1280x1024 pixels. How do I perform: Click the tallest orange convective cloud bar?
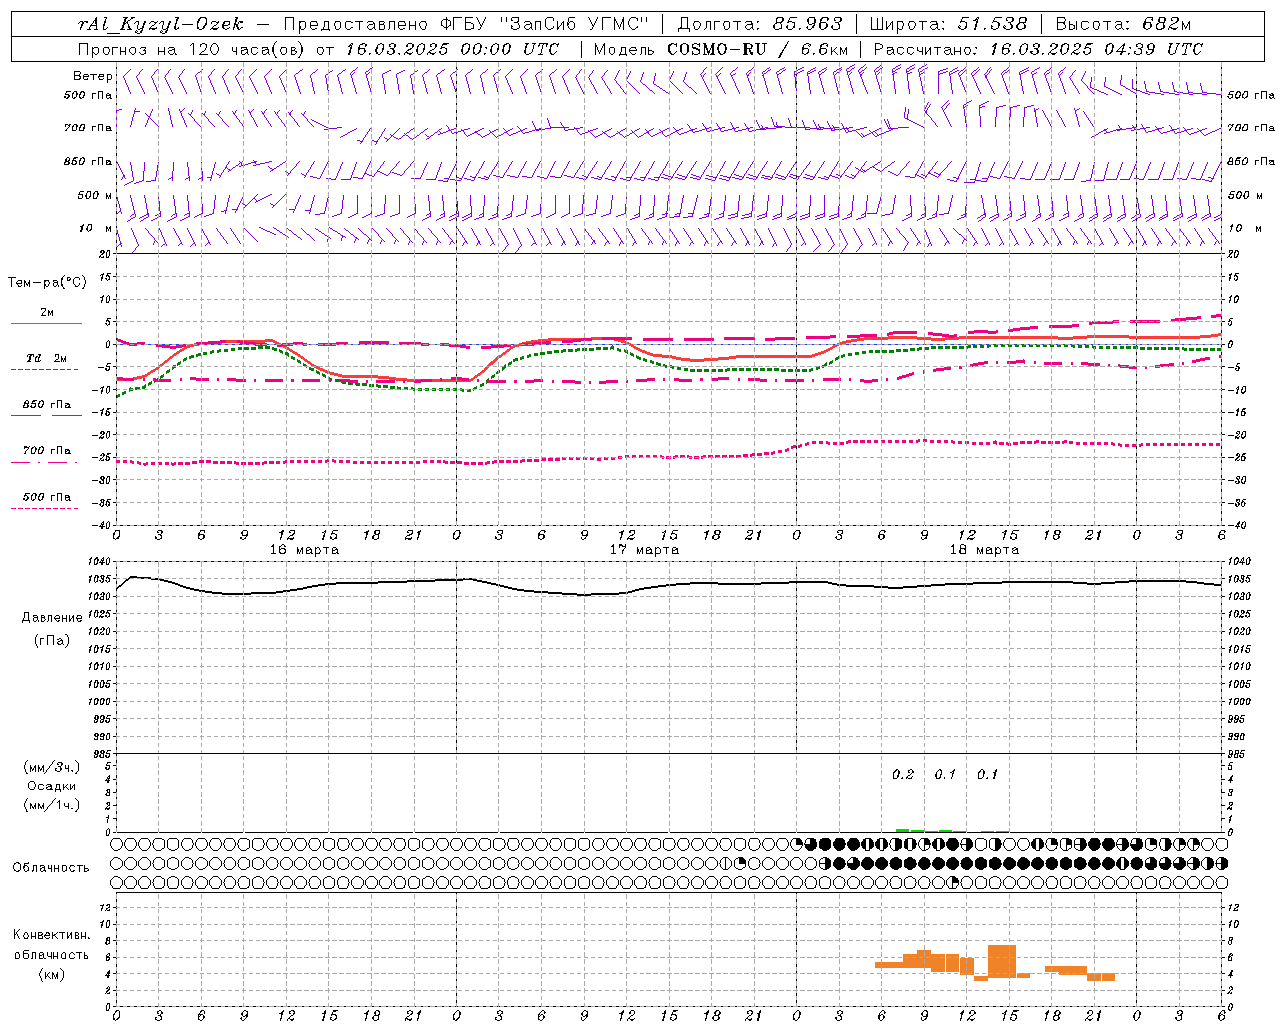coord(1002,961)
